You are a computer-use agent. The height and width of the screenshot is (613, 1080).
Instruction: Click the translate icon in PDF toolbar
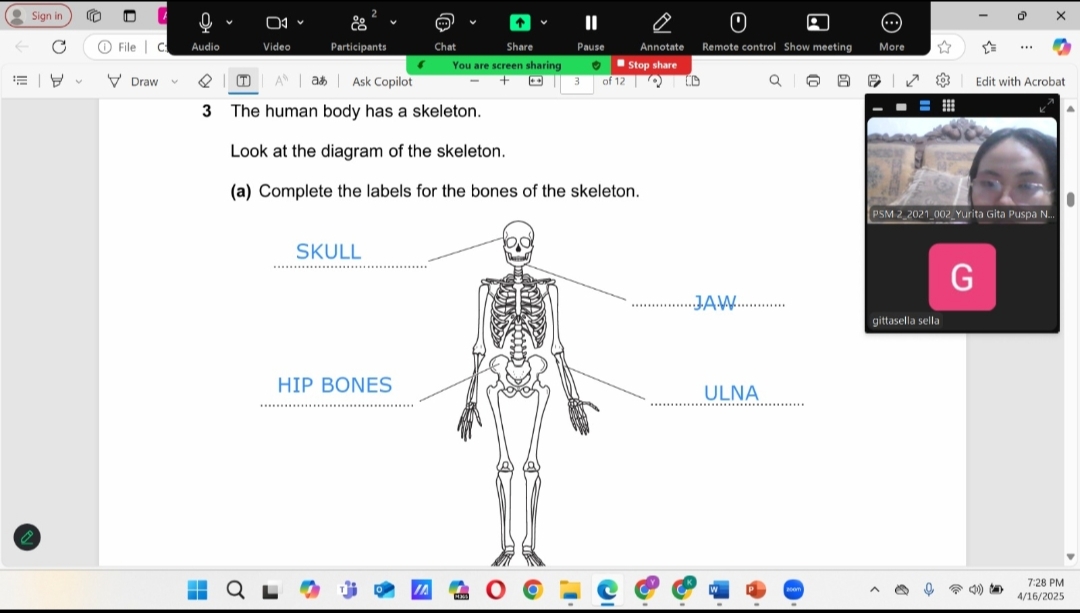click(319, 81)
